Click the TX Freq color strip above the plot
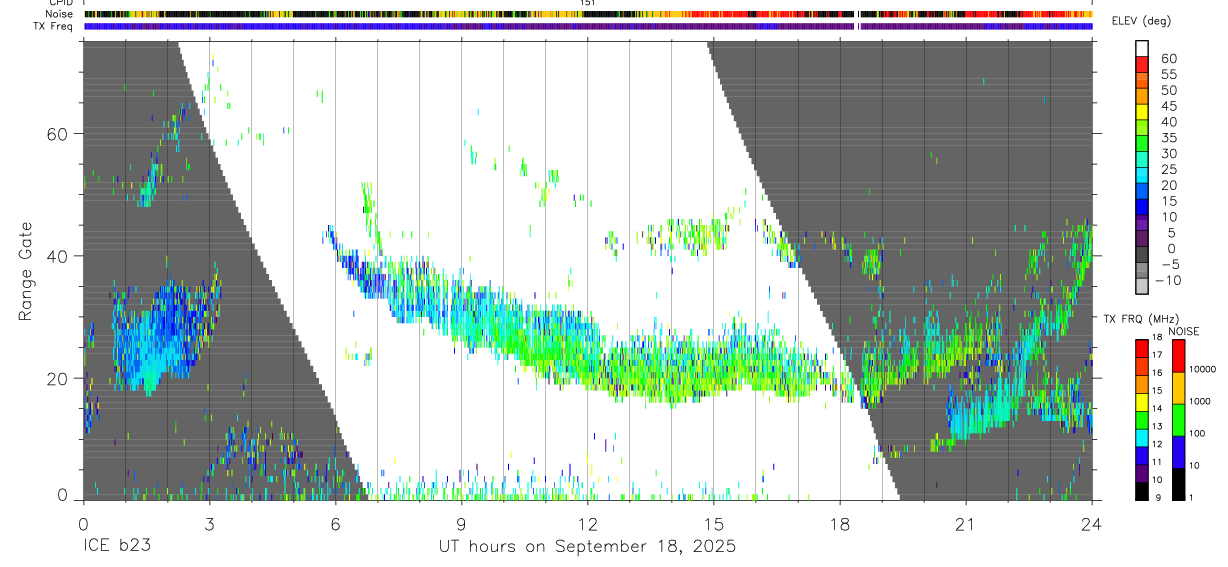1228x567 pixels. point(588,26)
